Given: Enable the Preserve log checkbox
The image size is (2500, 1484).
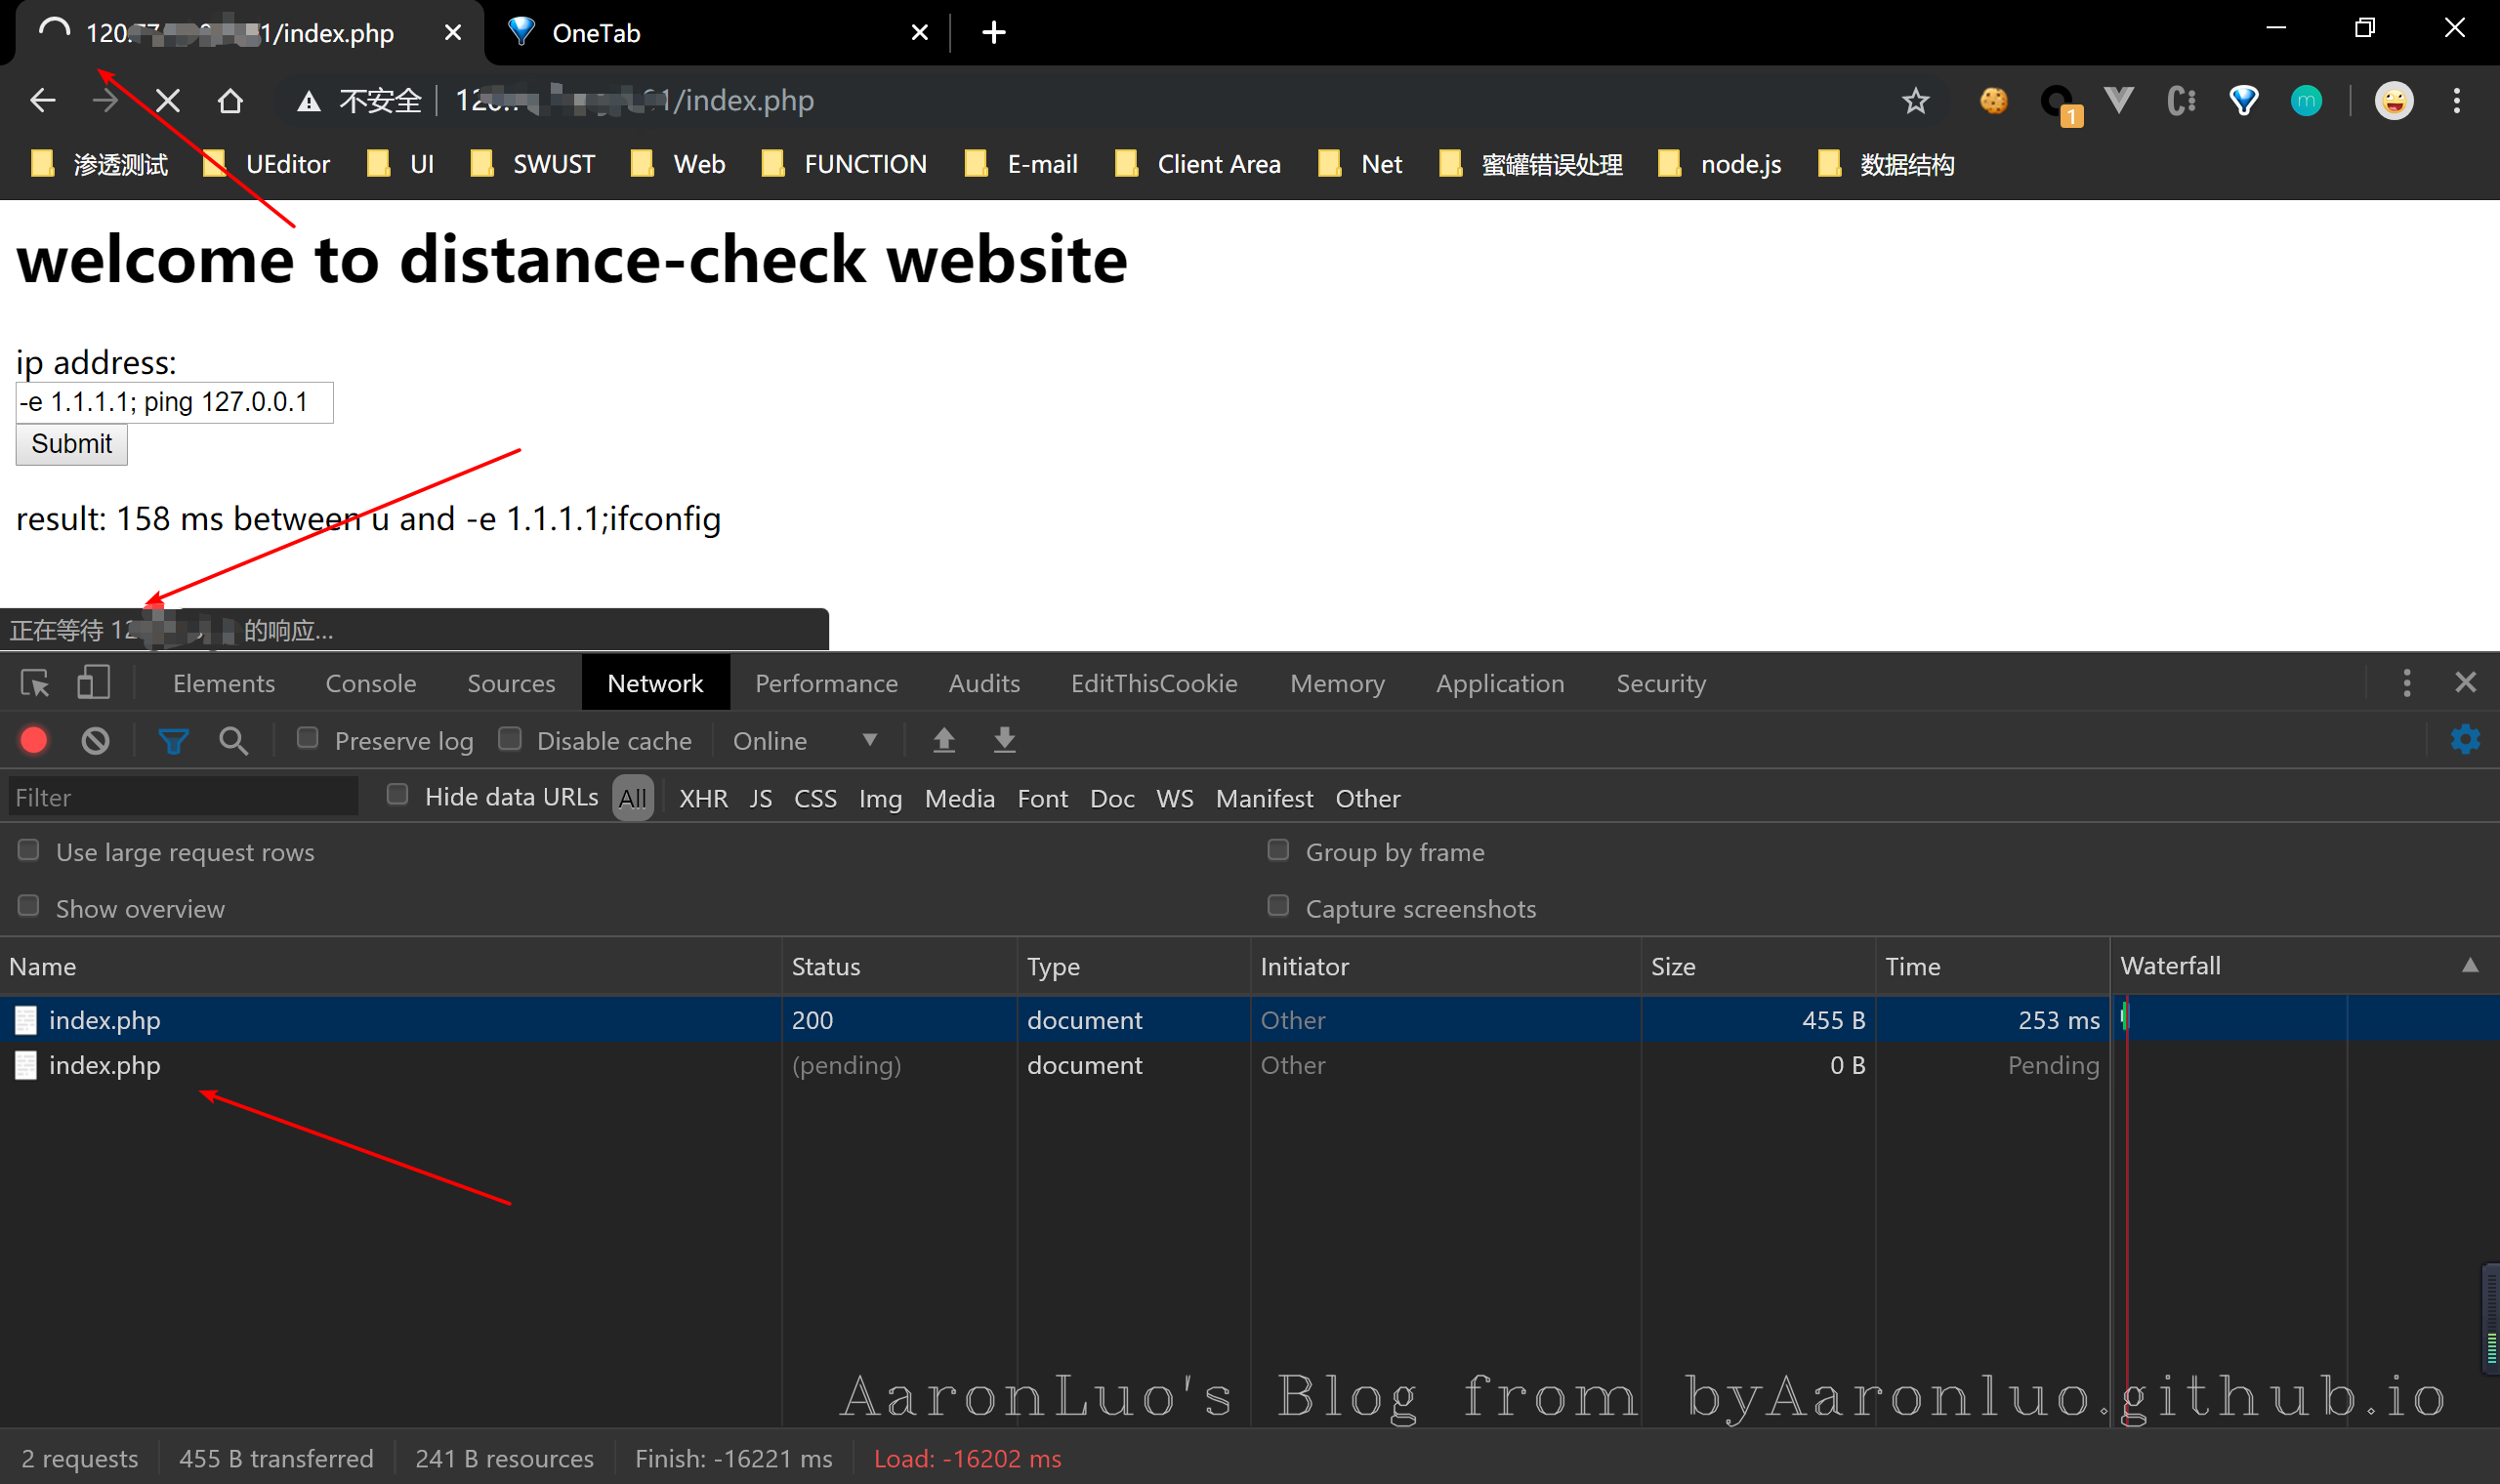Looking at the screenshot, I should click(308, 738).
